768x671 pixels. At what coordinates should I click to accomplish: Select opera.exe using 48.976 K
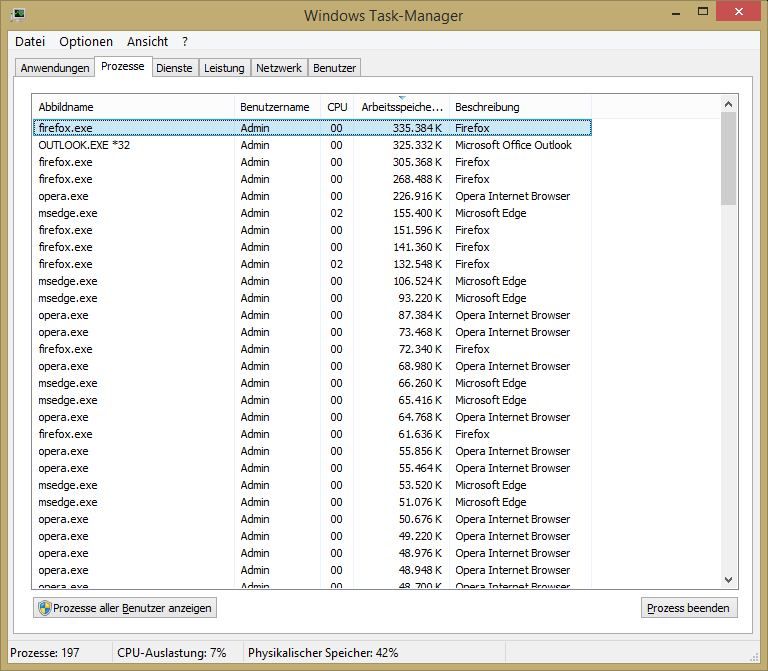click(312, 553)
